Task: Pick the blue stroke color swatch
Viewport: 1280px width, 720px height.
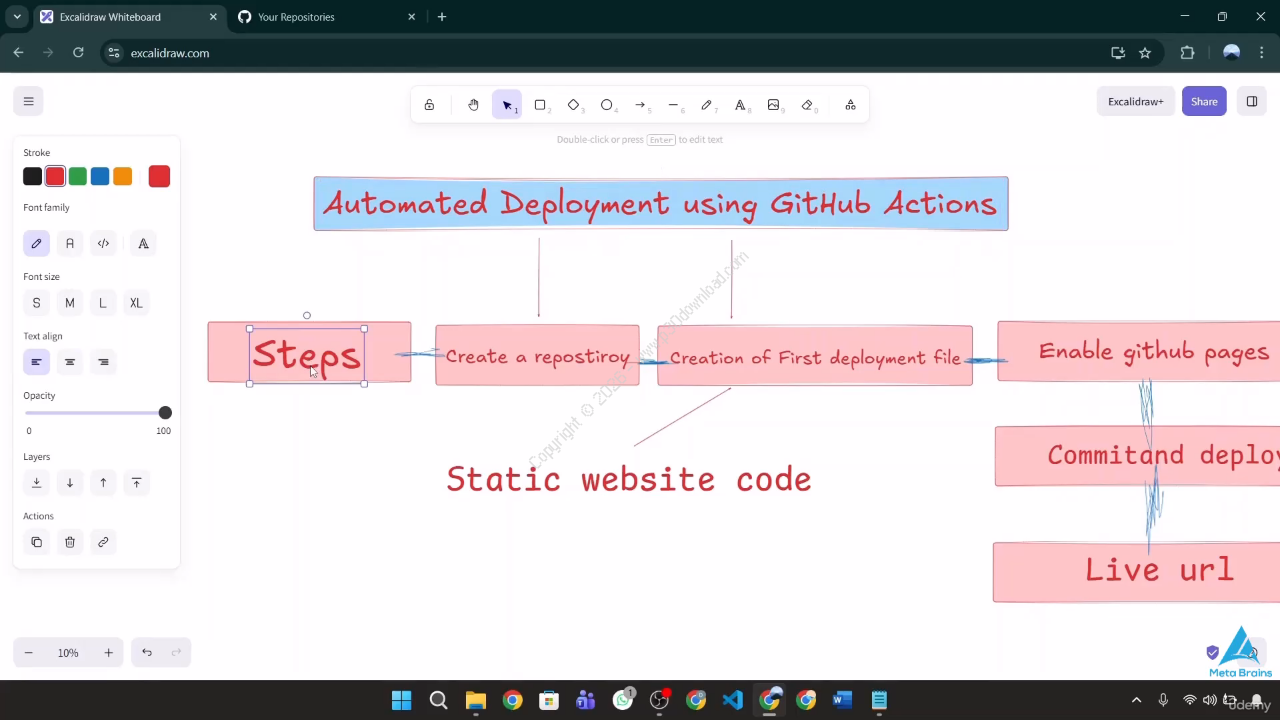Action: [x=100, y=177]
